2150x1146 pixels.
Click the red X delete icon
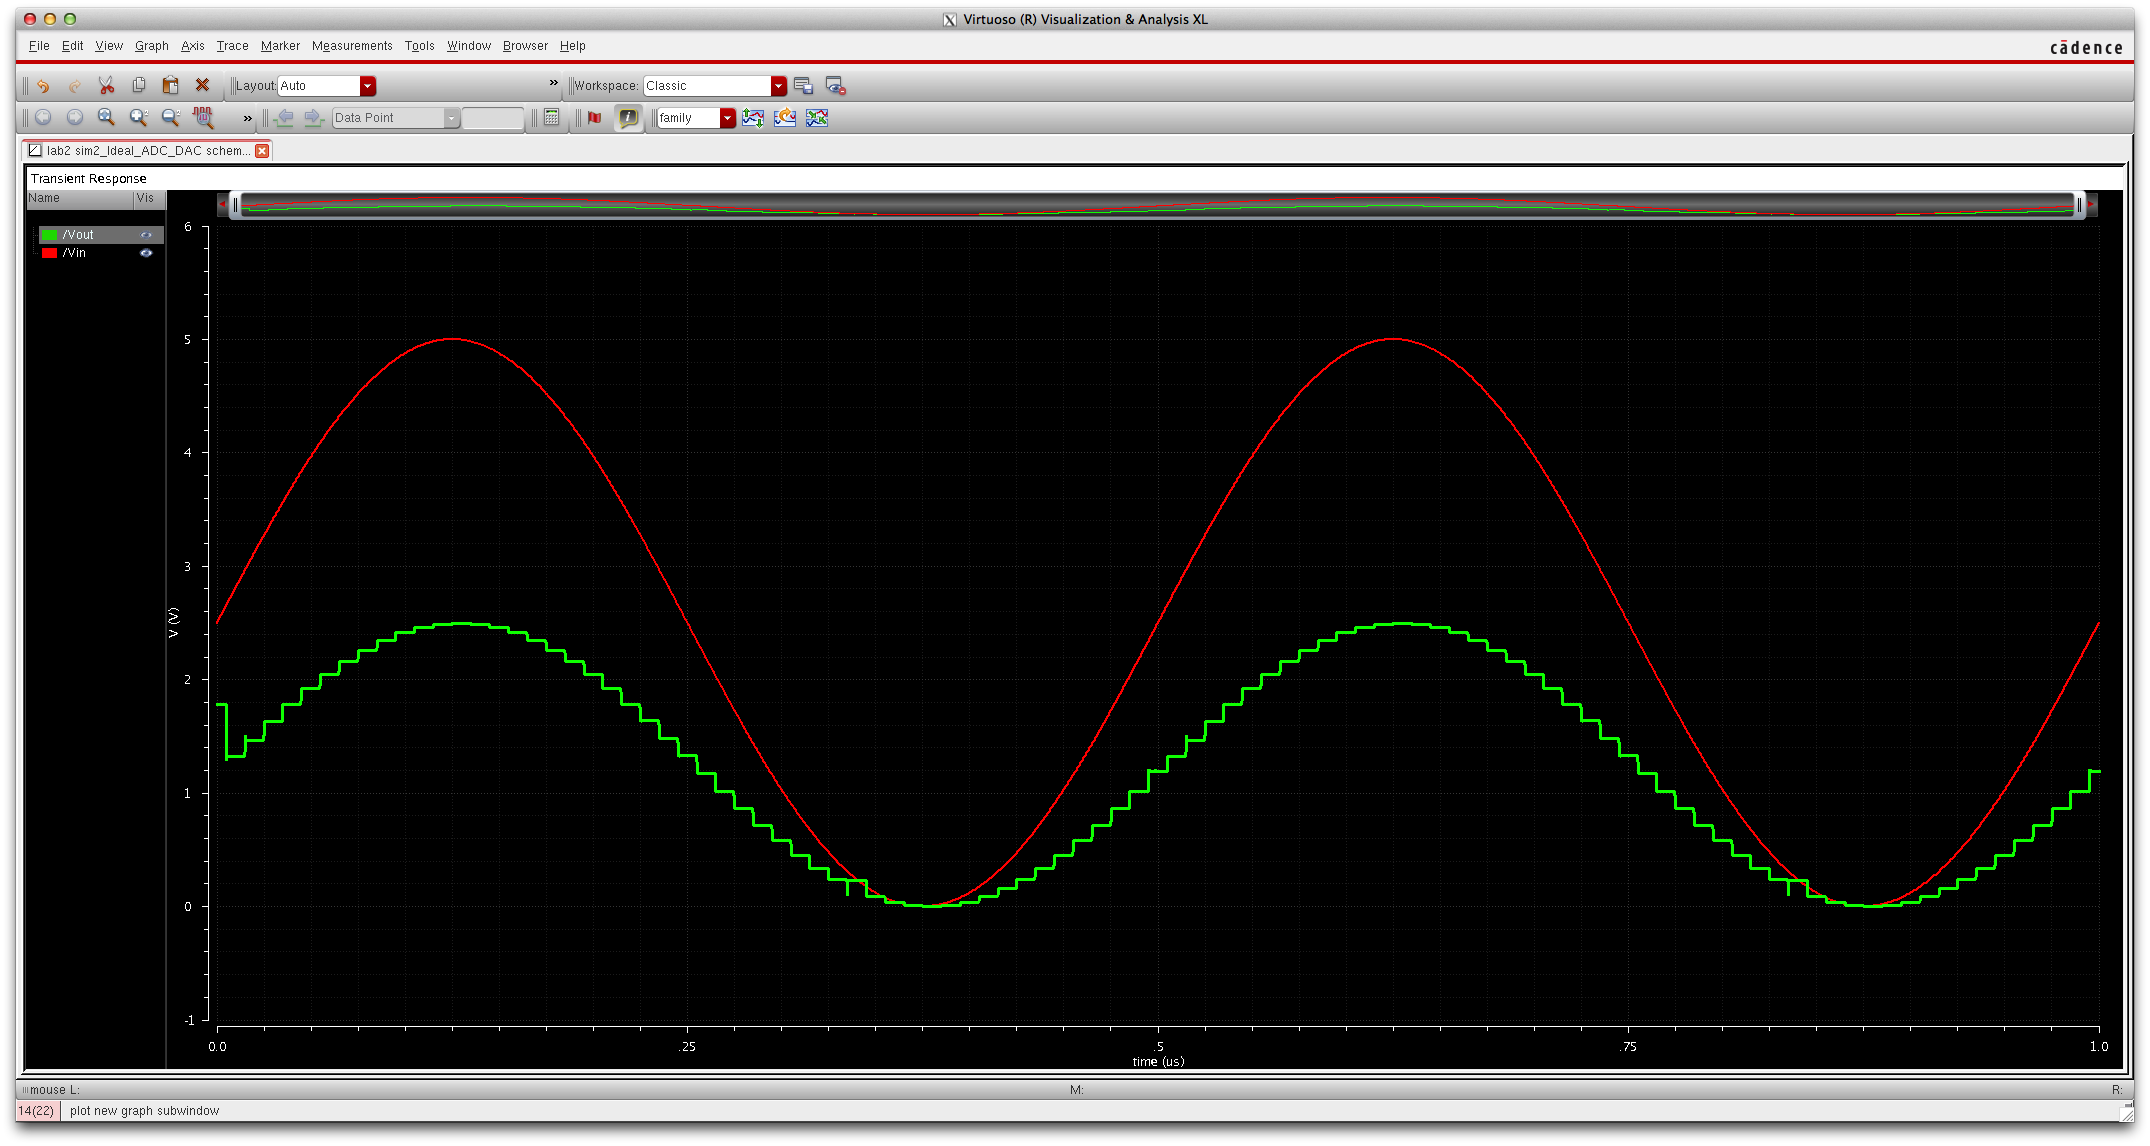click(x=202, y=86)
